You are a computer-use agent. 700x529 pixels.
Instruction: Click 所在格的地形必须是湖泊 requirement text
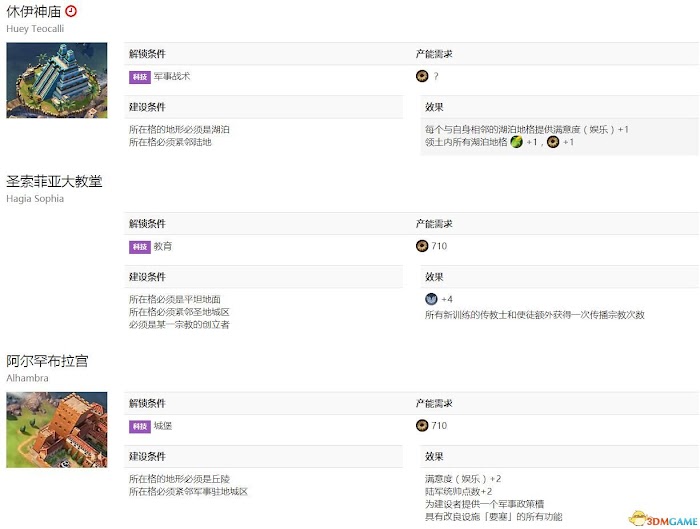(179, 129)
